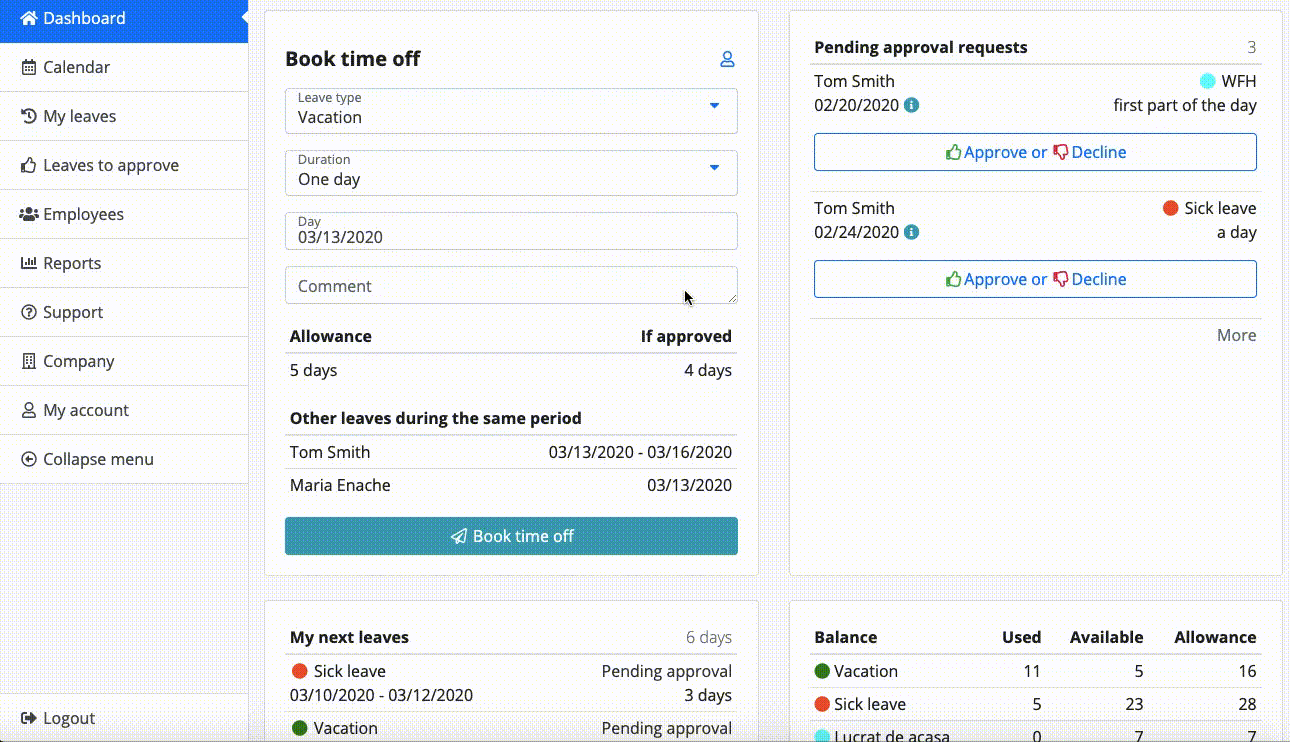Click the user icon in Book time off header

click(727, 59)
